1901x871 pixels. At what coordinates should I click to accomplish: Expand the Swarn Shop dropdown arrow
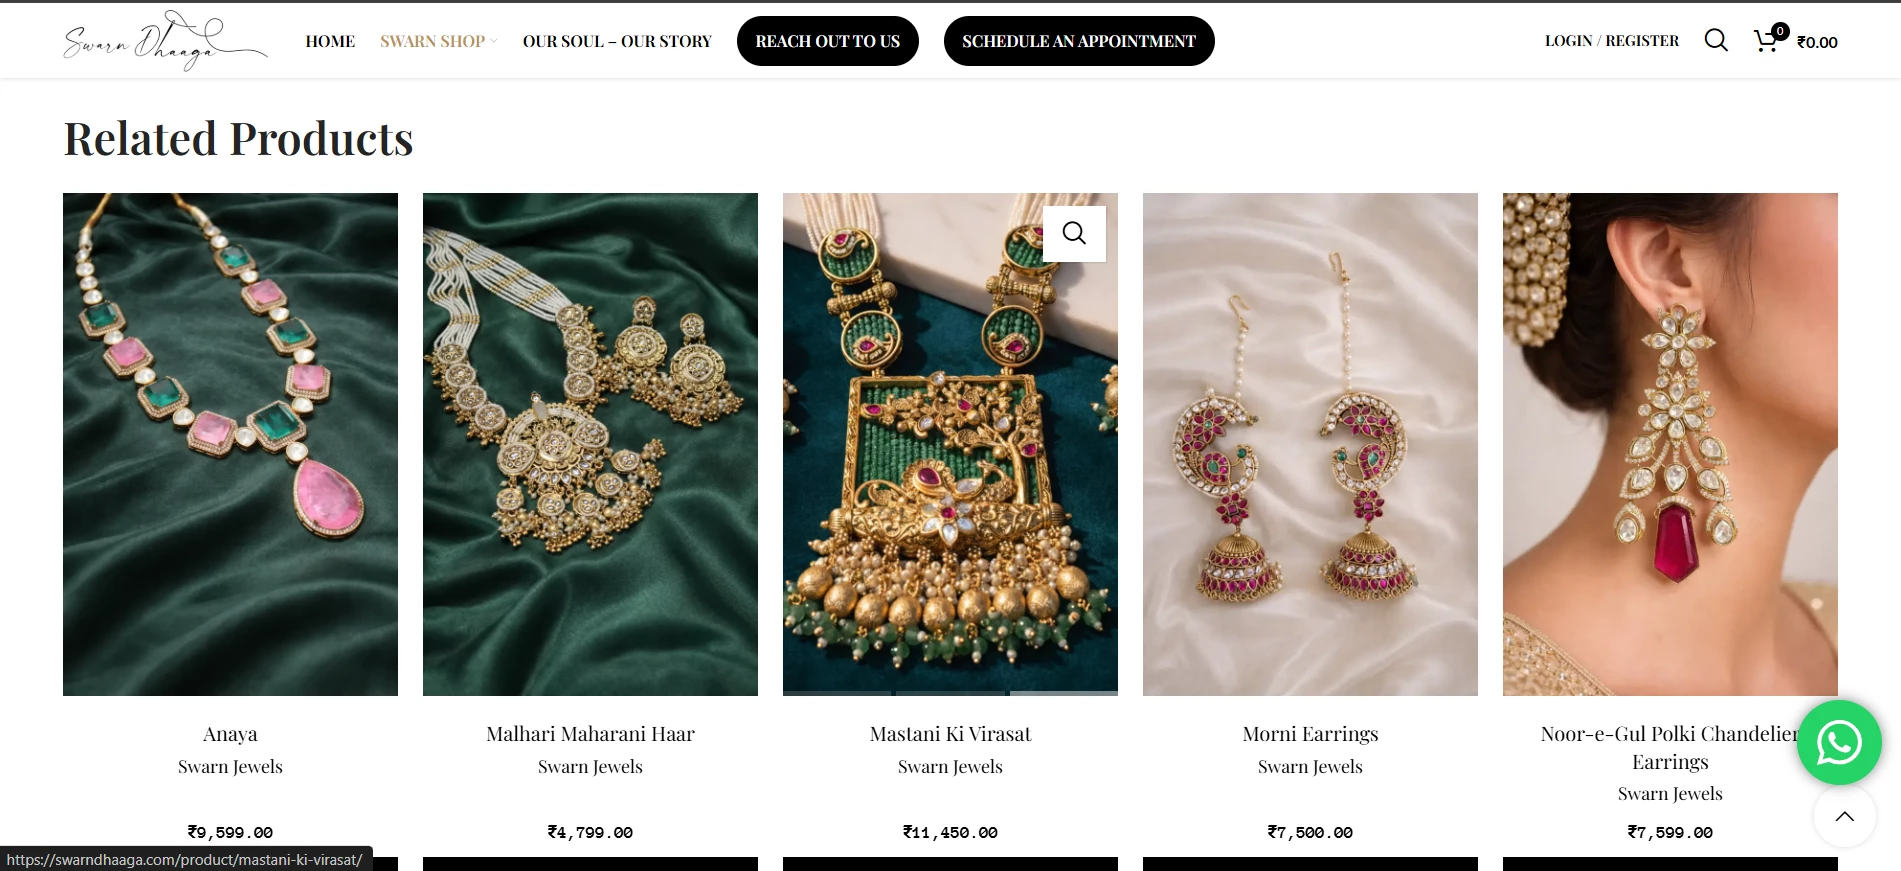(494, 42)
